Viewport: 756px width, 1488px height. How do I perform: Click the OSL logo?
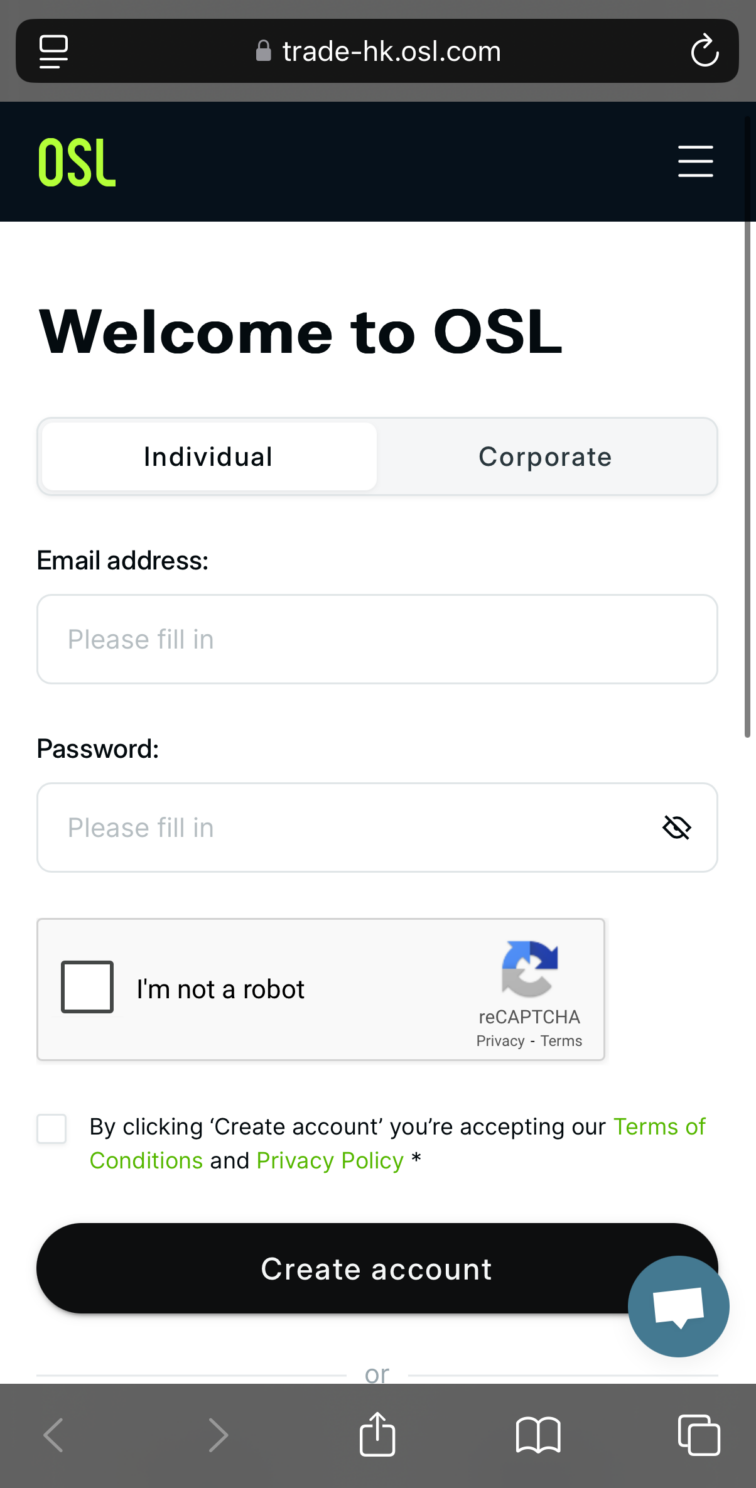point(77,162)
